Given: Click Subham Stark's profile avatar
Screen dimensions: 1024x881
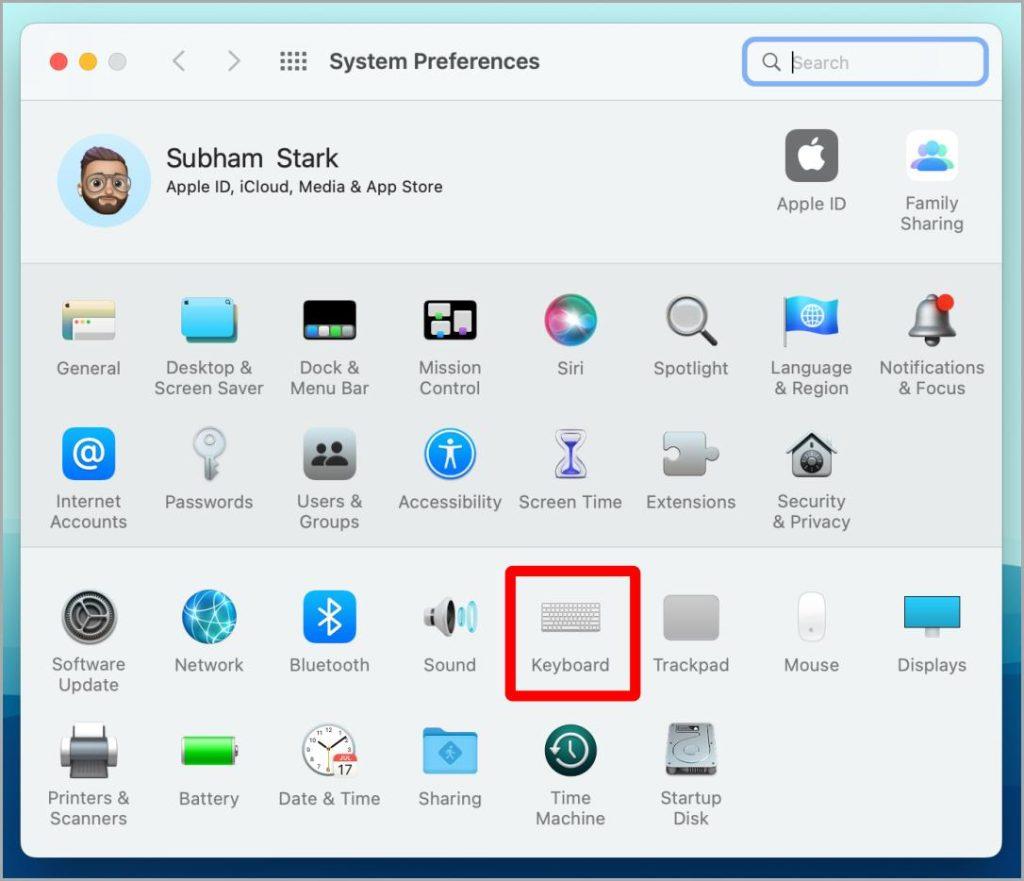Looking at the screenshot, I should click(104, 180).
